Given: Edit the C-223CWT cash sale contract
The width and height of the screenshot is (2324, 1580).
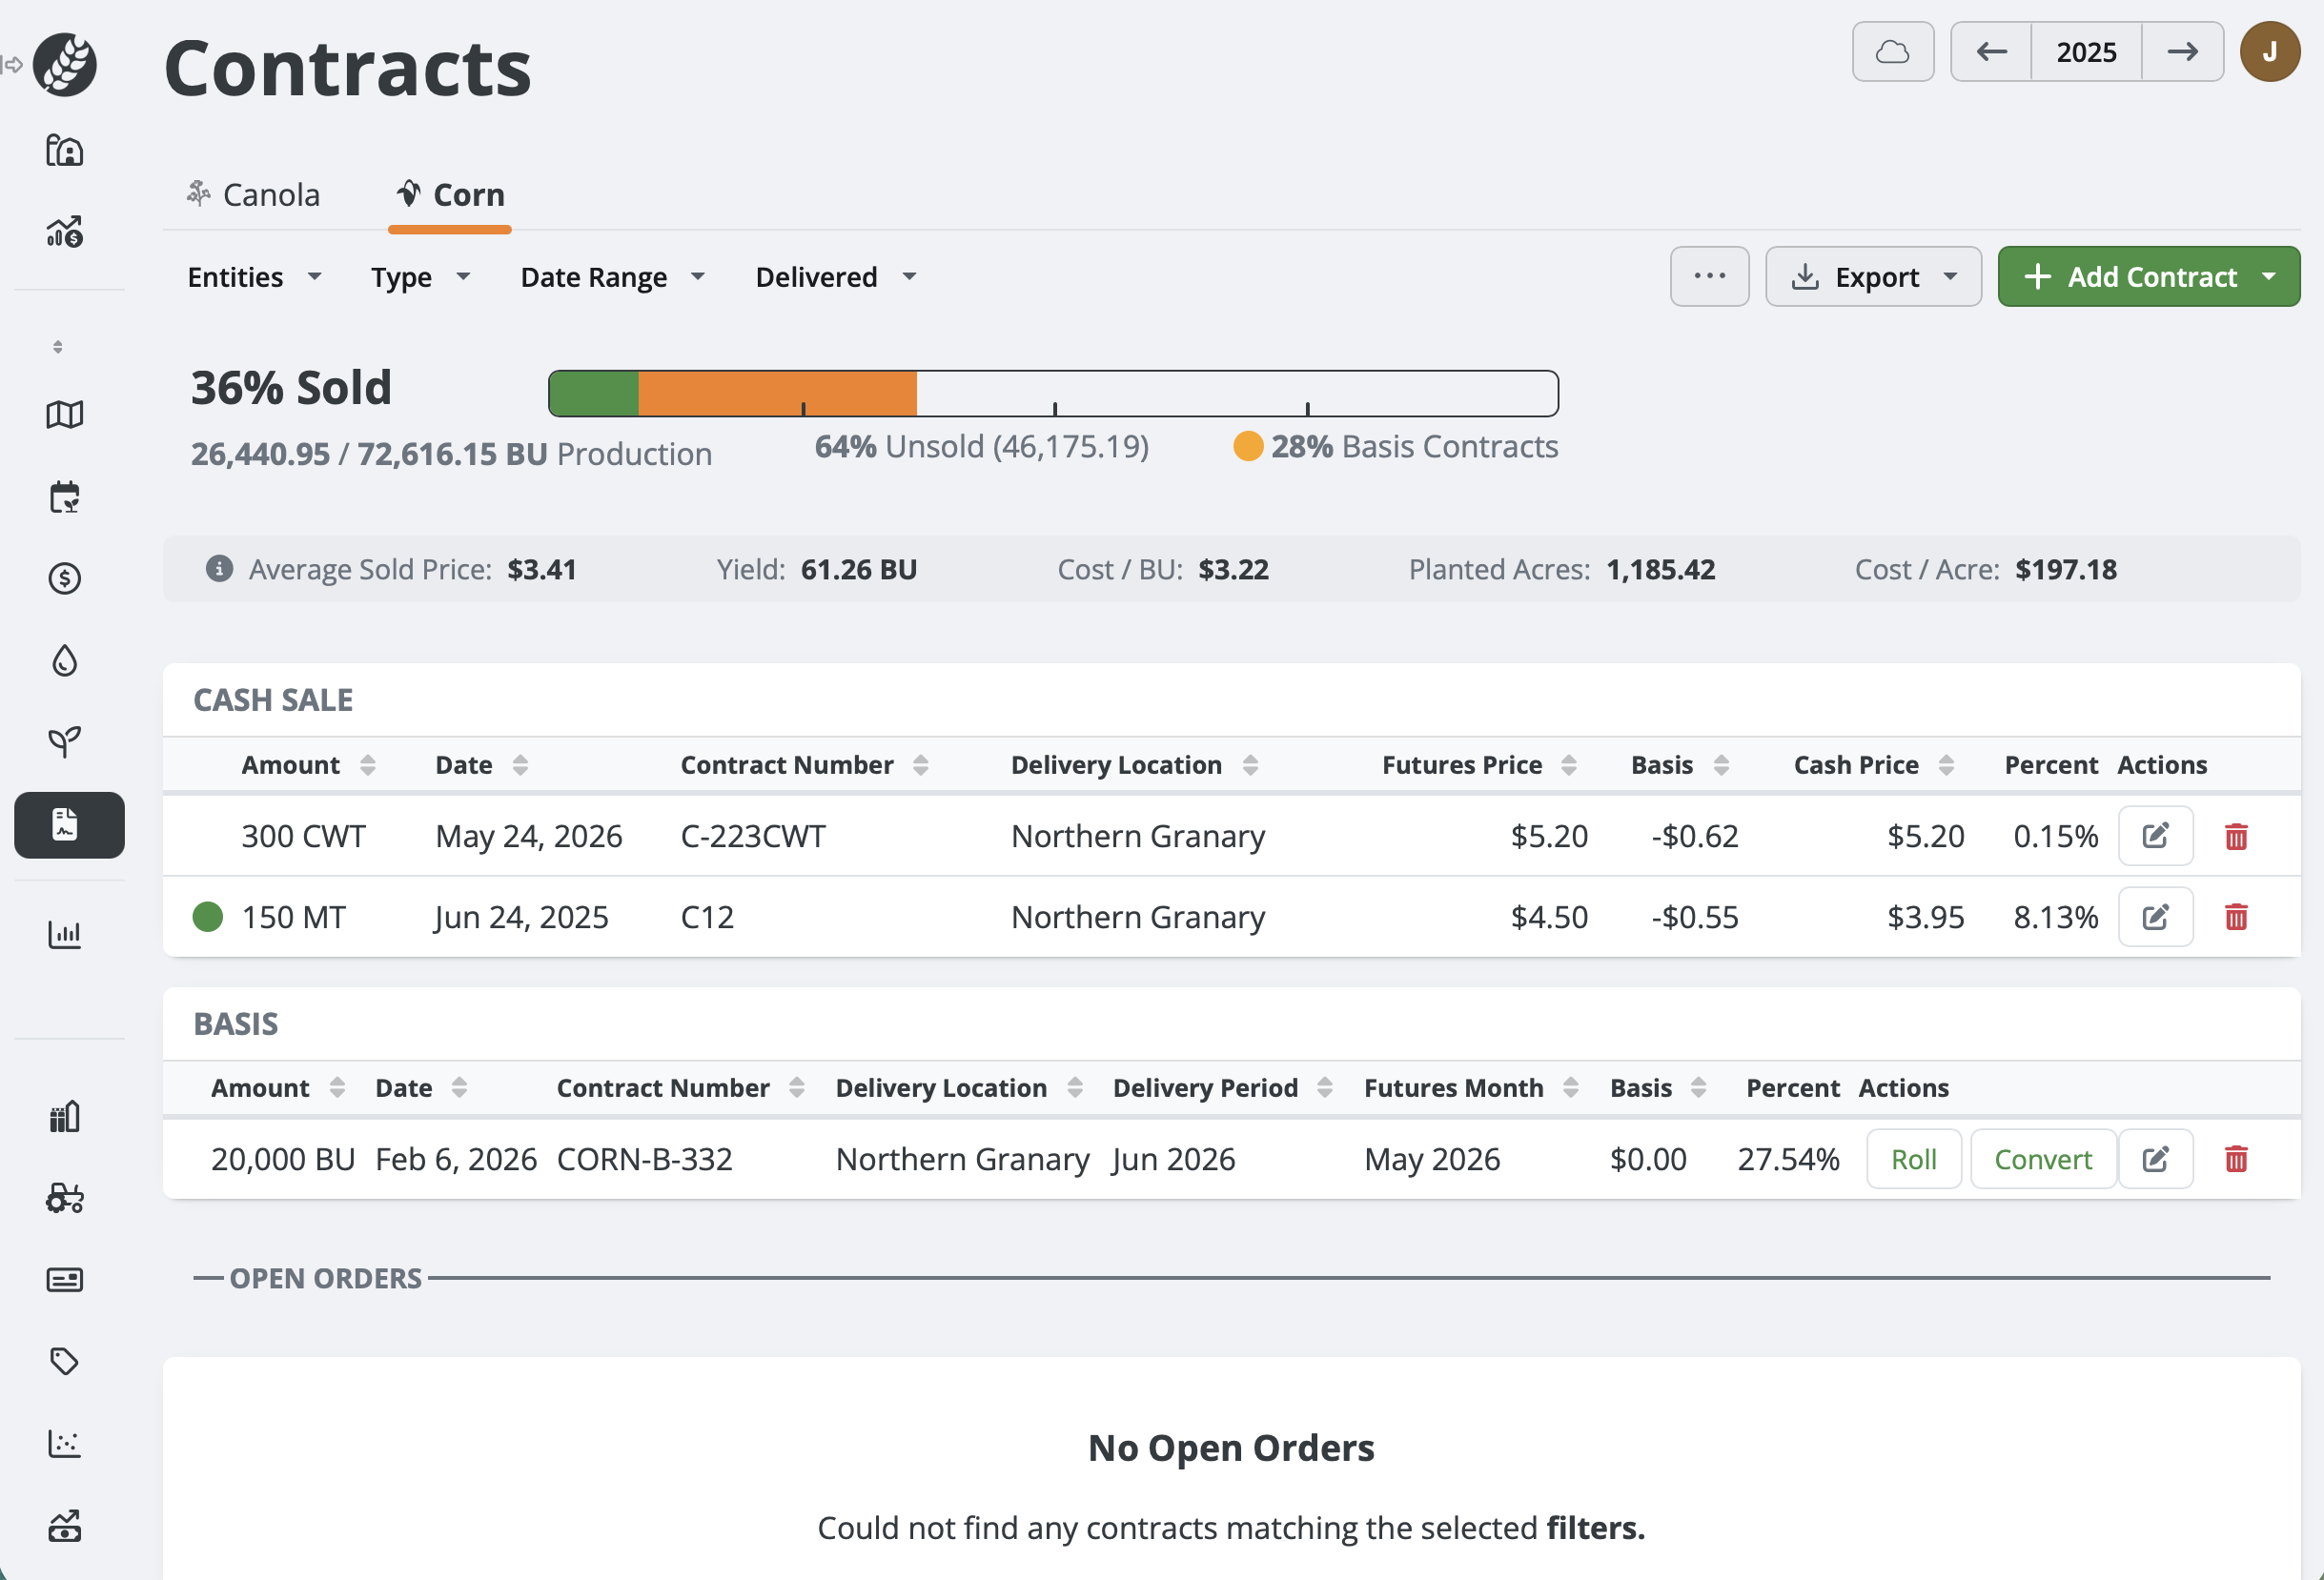Looking at the screenshot, I should point(2156,836).
